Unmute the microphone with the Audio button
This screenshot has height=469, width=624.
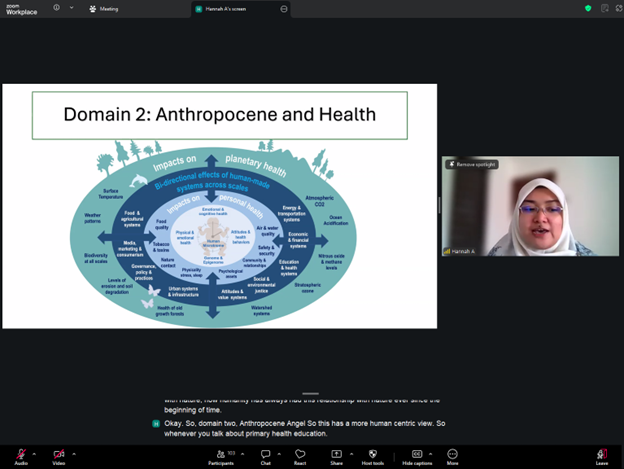20,454
